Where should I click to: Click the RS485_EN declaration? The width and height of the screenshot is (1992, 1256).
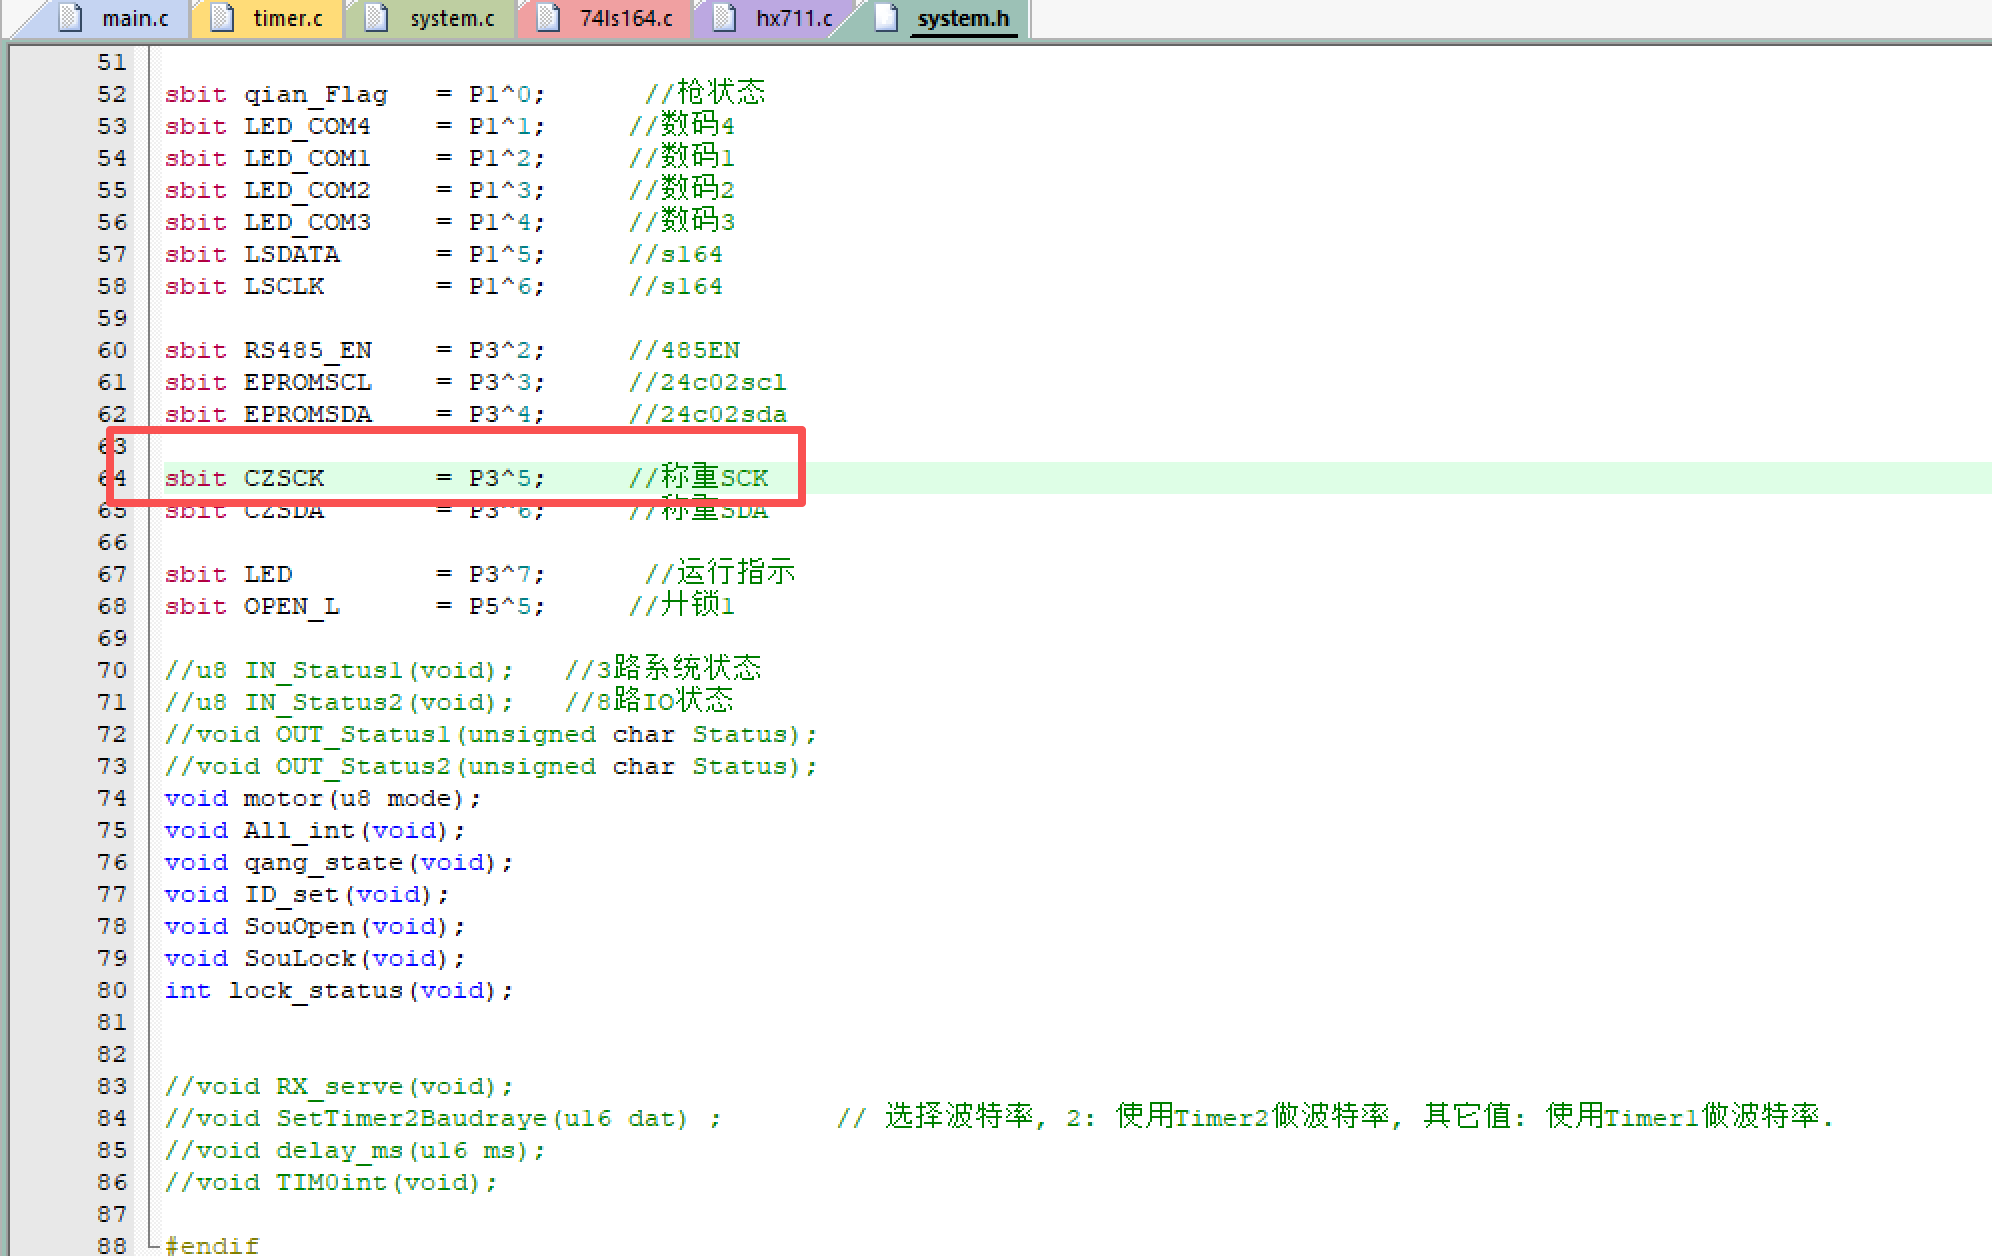coord(307,350)
